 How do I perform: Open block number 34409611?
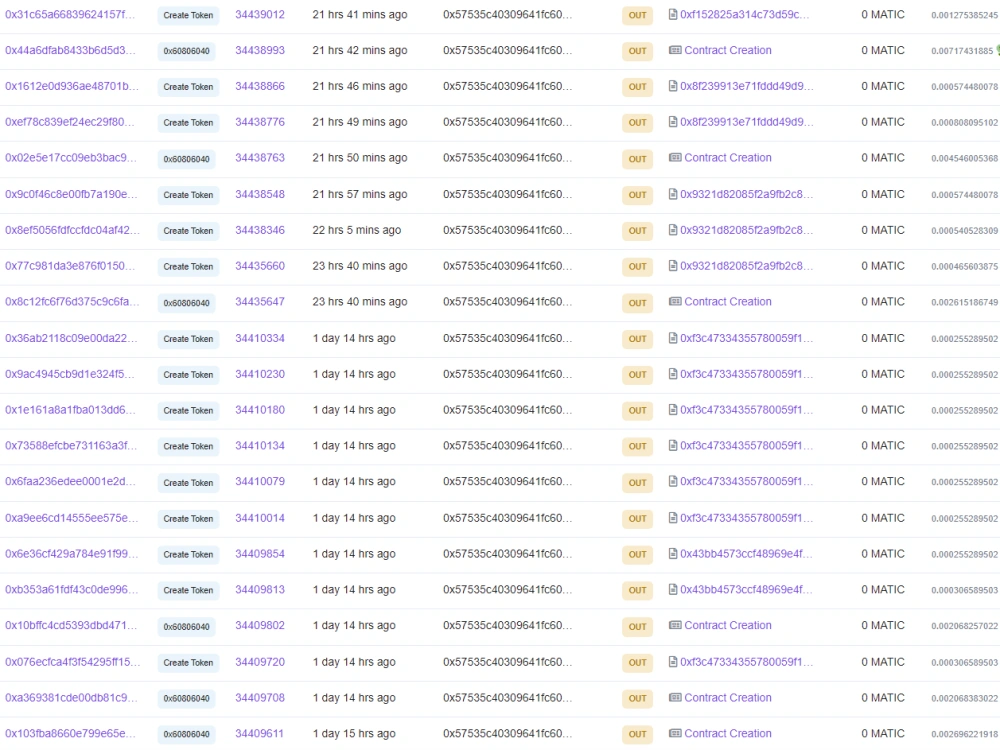(x=259, y=733)
